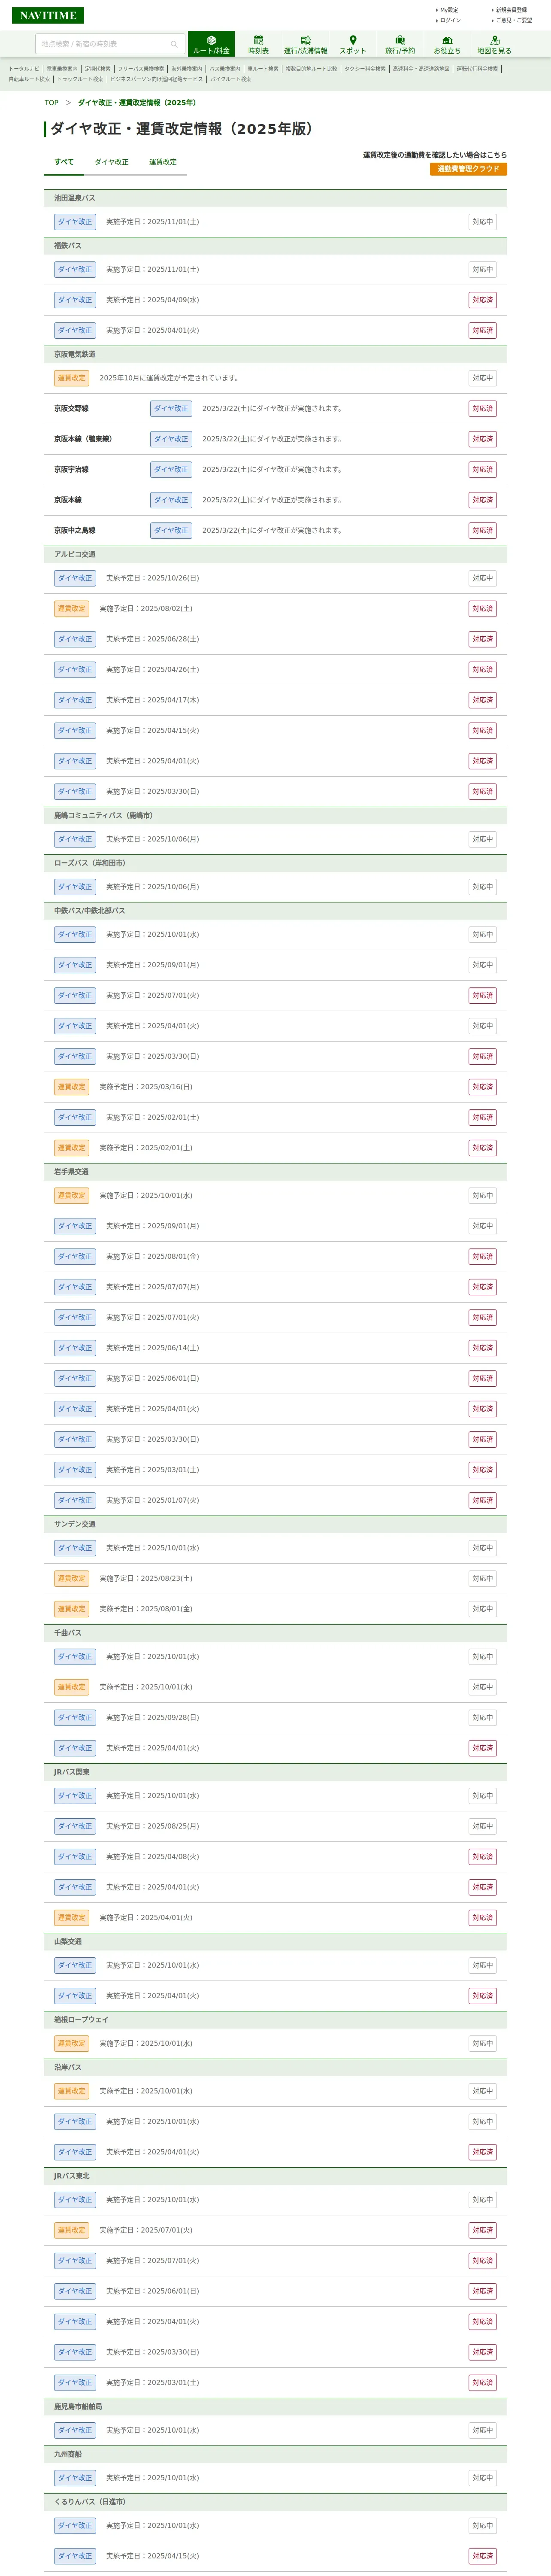Click the NAVITIME logo

coord(48,15)
